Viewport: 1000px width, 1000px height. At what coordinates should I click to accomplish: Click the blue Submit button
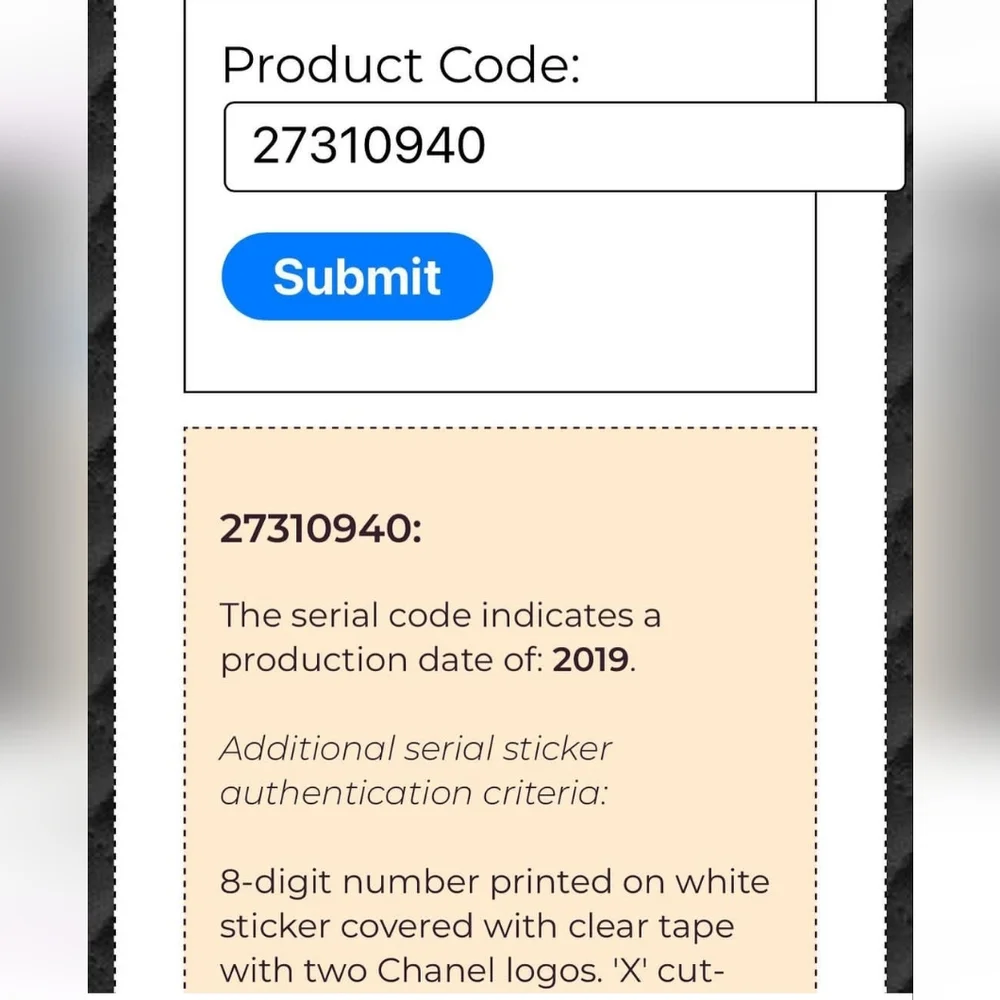click(x=357, y=276)
